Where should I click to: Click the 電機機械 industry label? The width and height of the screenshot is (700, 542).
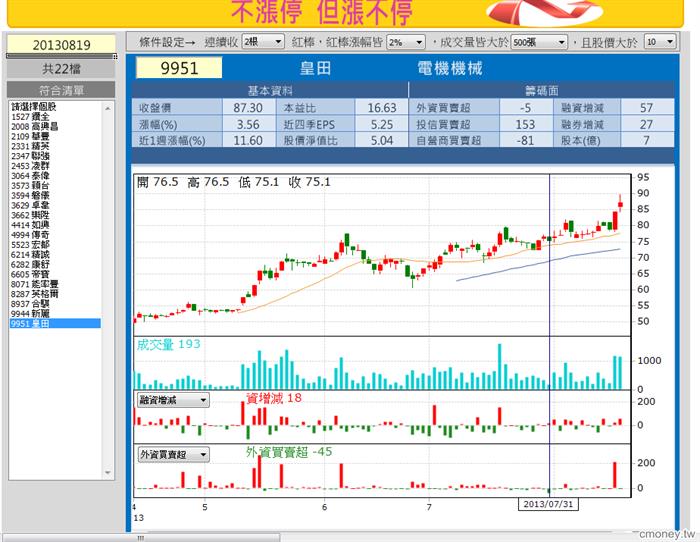[x=450, y=68]
